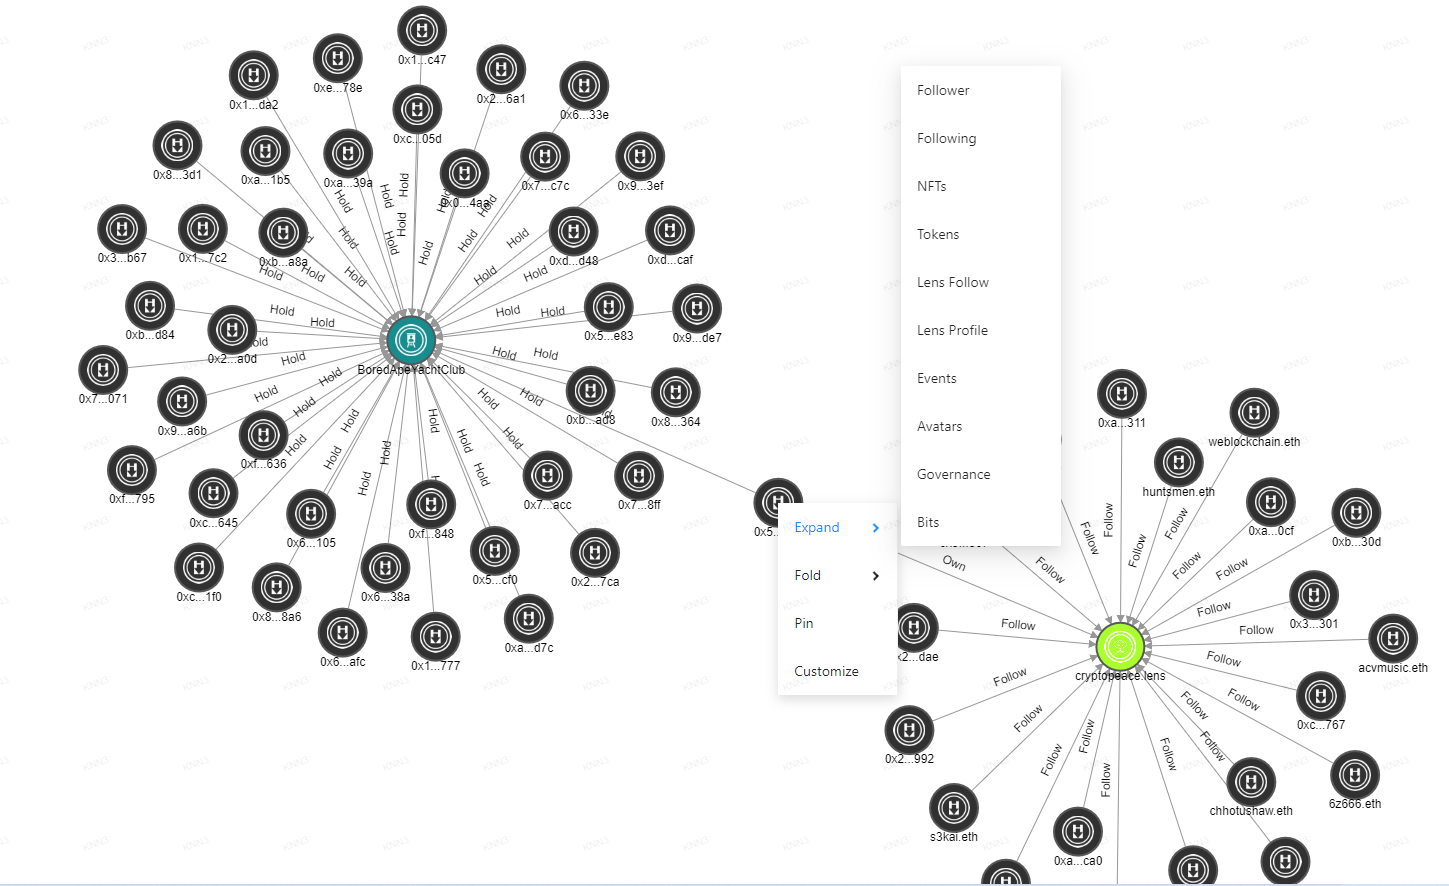Click the 0x2...992 node icon
This screenshot has width=1449, height=886.
tap(909, 730)
